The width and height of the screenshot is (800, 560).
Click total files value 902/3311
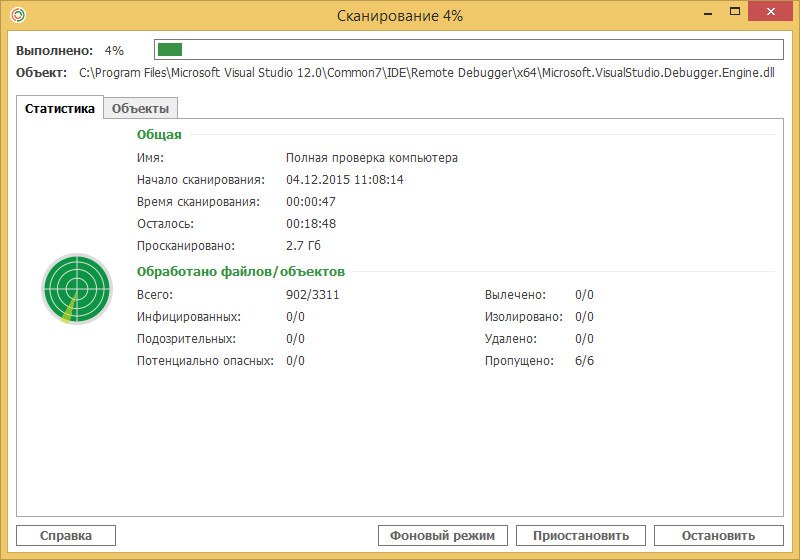[x=312, y=295]
